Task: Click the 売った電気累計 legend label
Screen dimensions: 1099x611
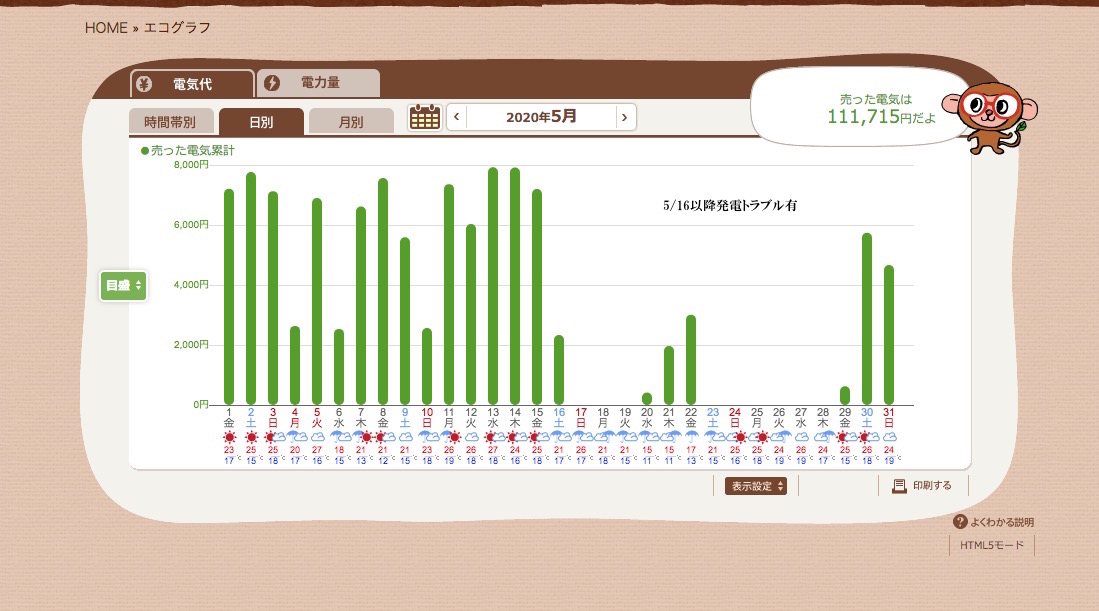Action: [193, 150]
